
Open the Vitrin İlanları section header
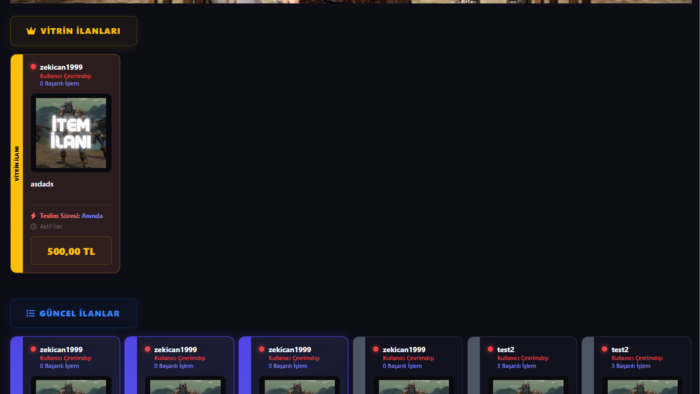tap(74, 31)
